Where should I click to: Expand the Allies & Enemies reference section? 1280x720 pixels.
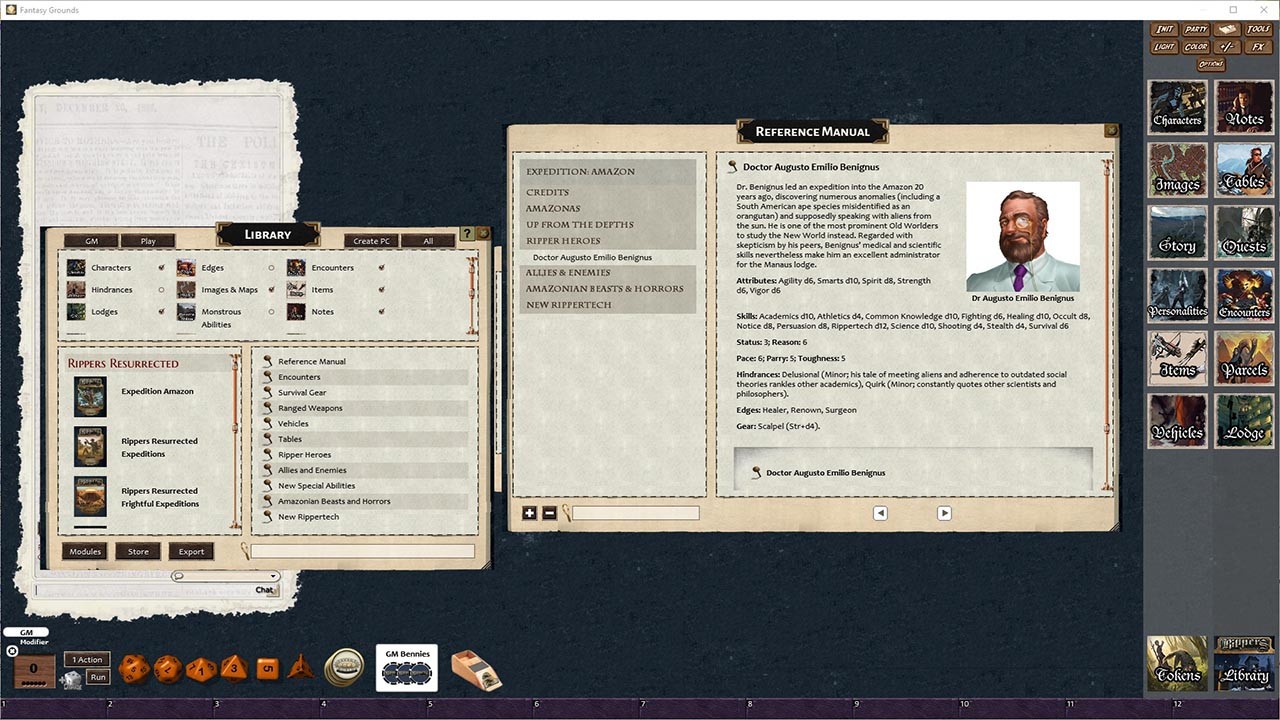click(569, 272)
